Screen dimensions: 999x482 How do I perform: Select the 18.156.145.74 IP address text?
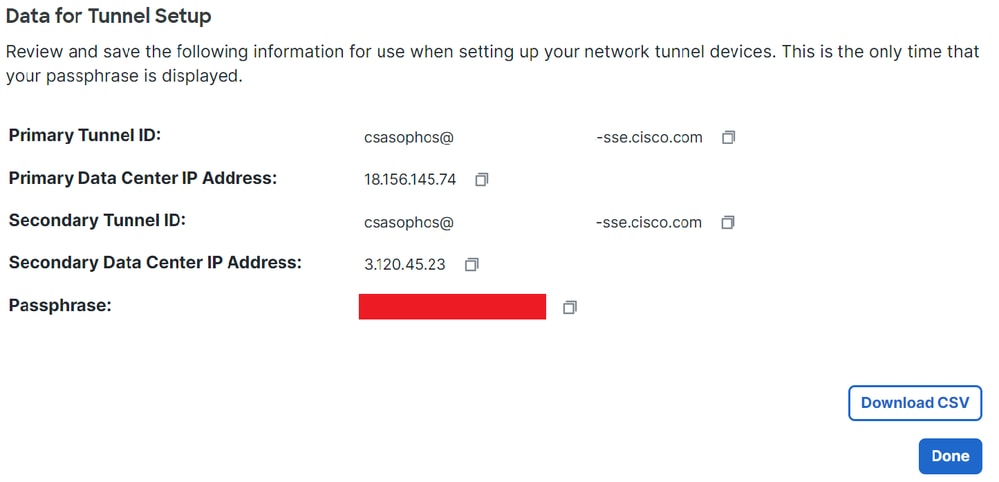pyautogui.click(x=410, y=180)
